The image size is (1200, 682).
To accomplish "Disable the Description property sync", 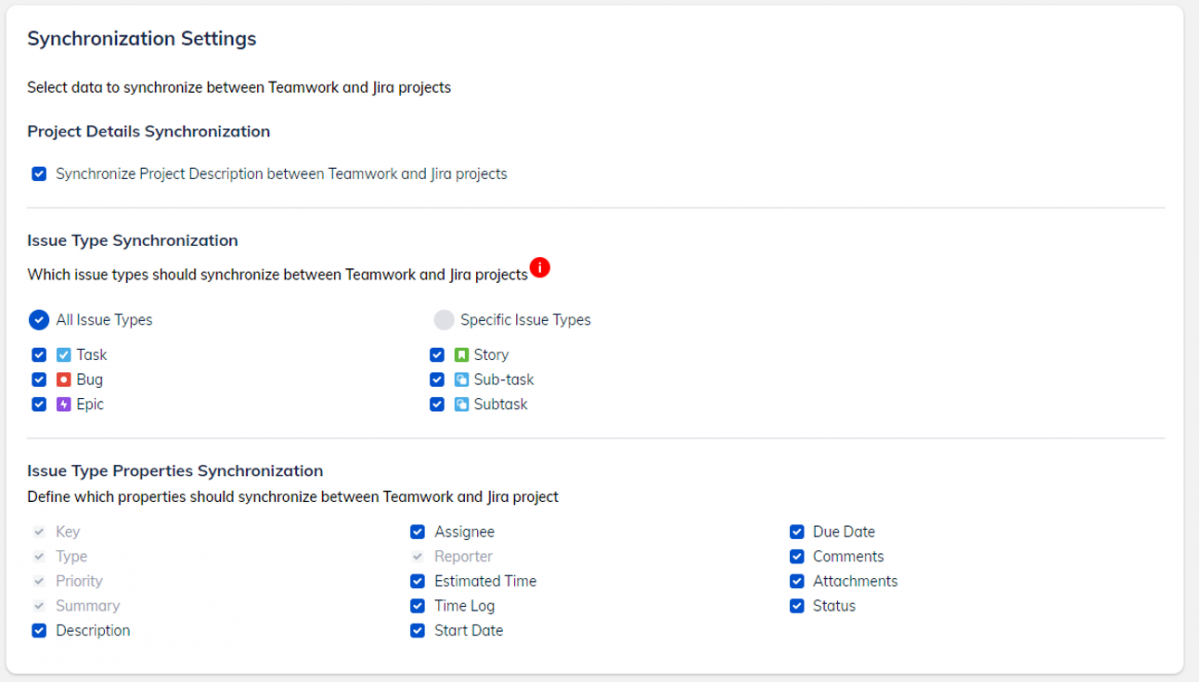I will [38, 630].
